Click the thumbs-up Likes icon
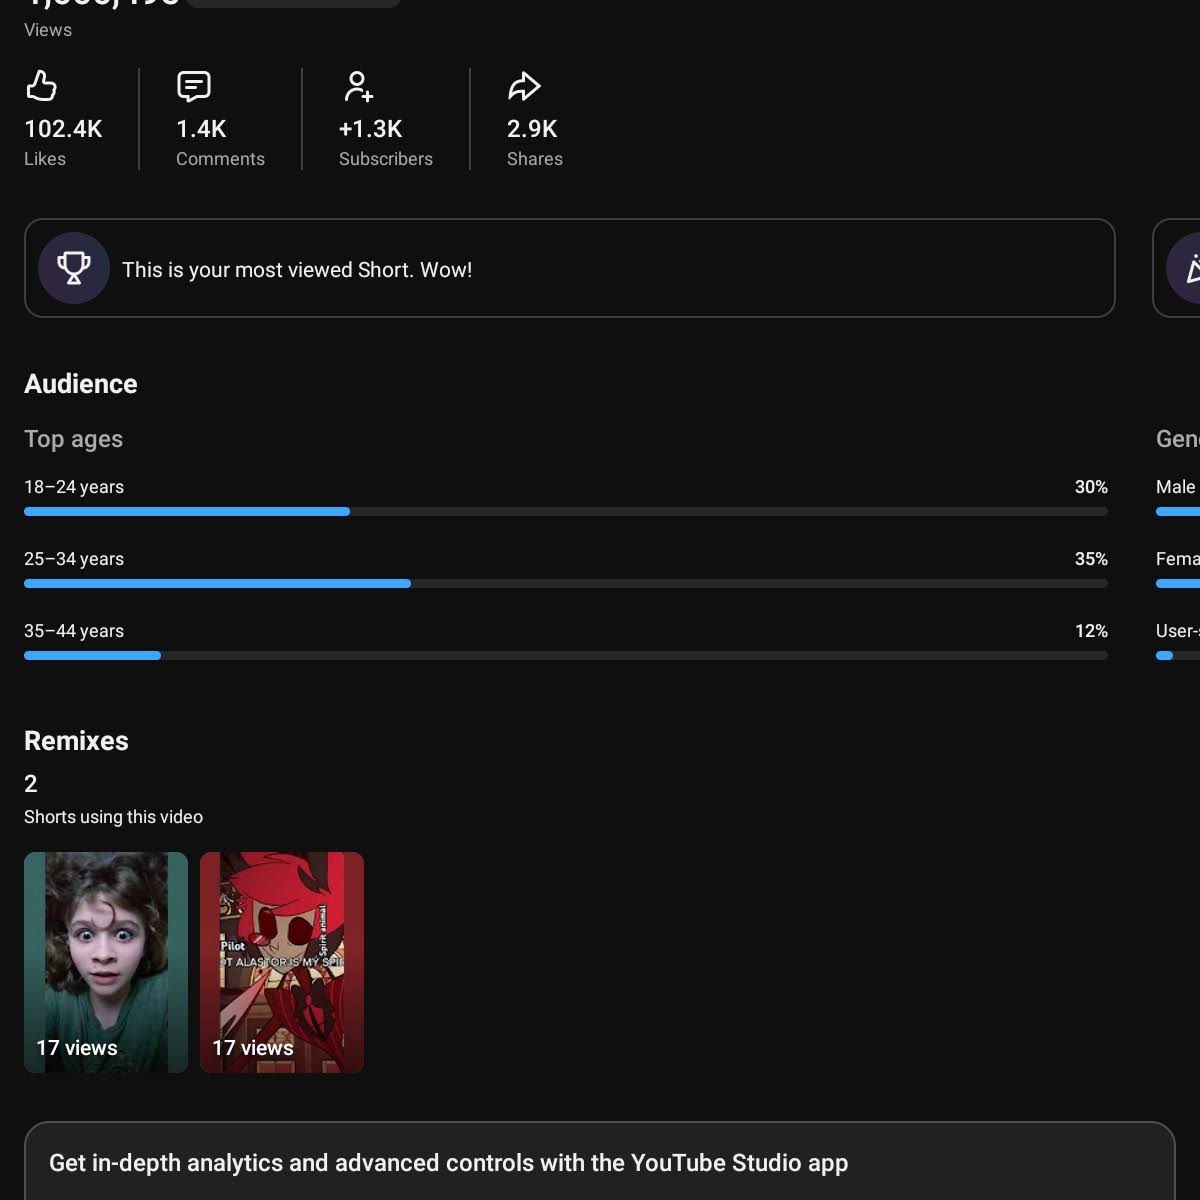The image size is (1200, 1200). point(41,86)
